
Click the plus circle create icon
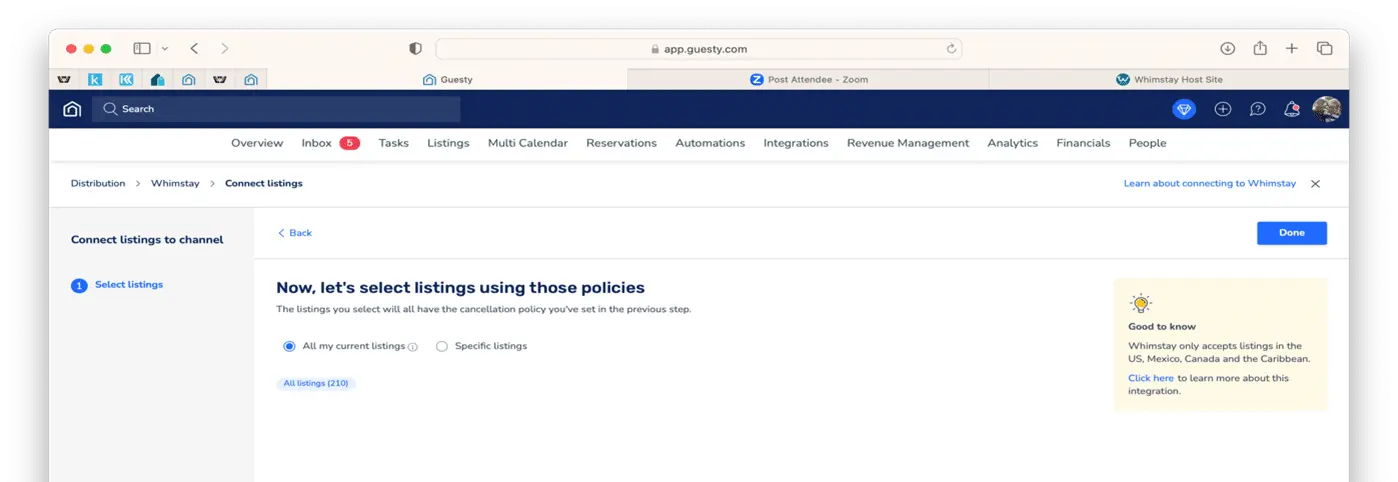[x=1222, y=109]
